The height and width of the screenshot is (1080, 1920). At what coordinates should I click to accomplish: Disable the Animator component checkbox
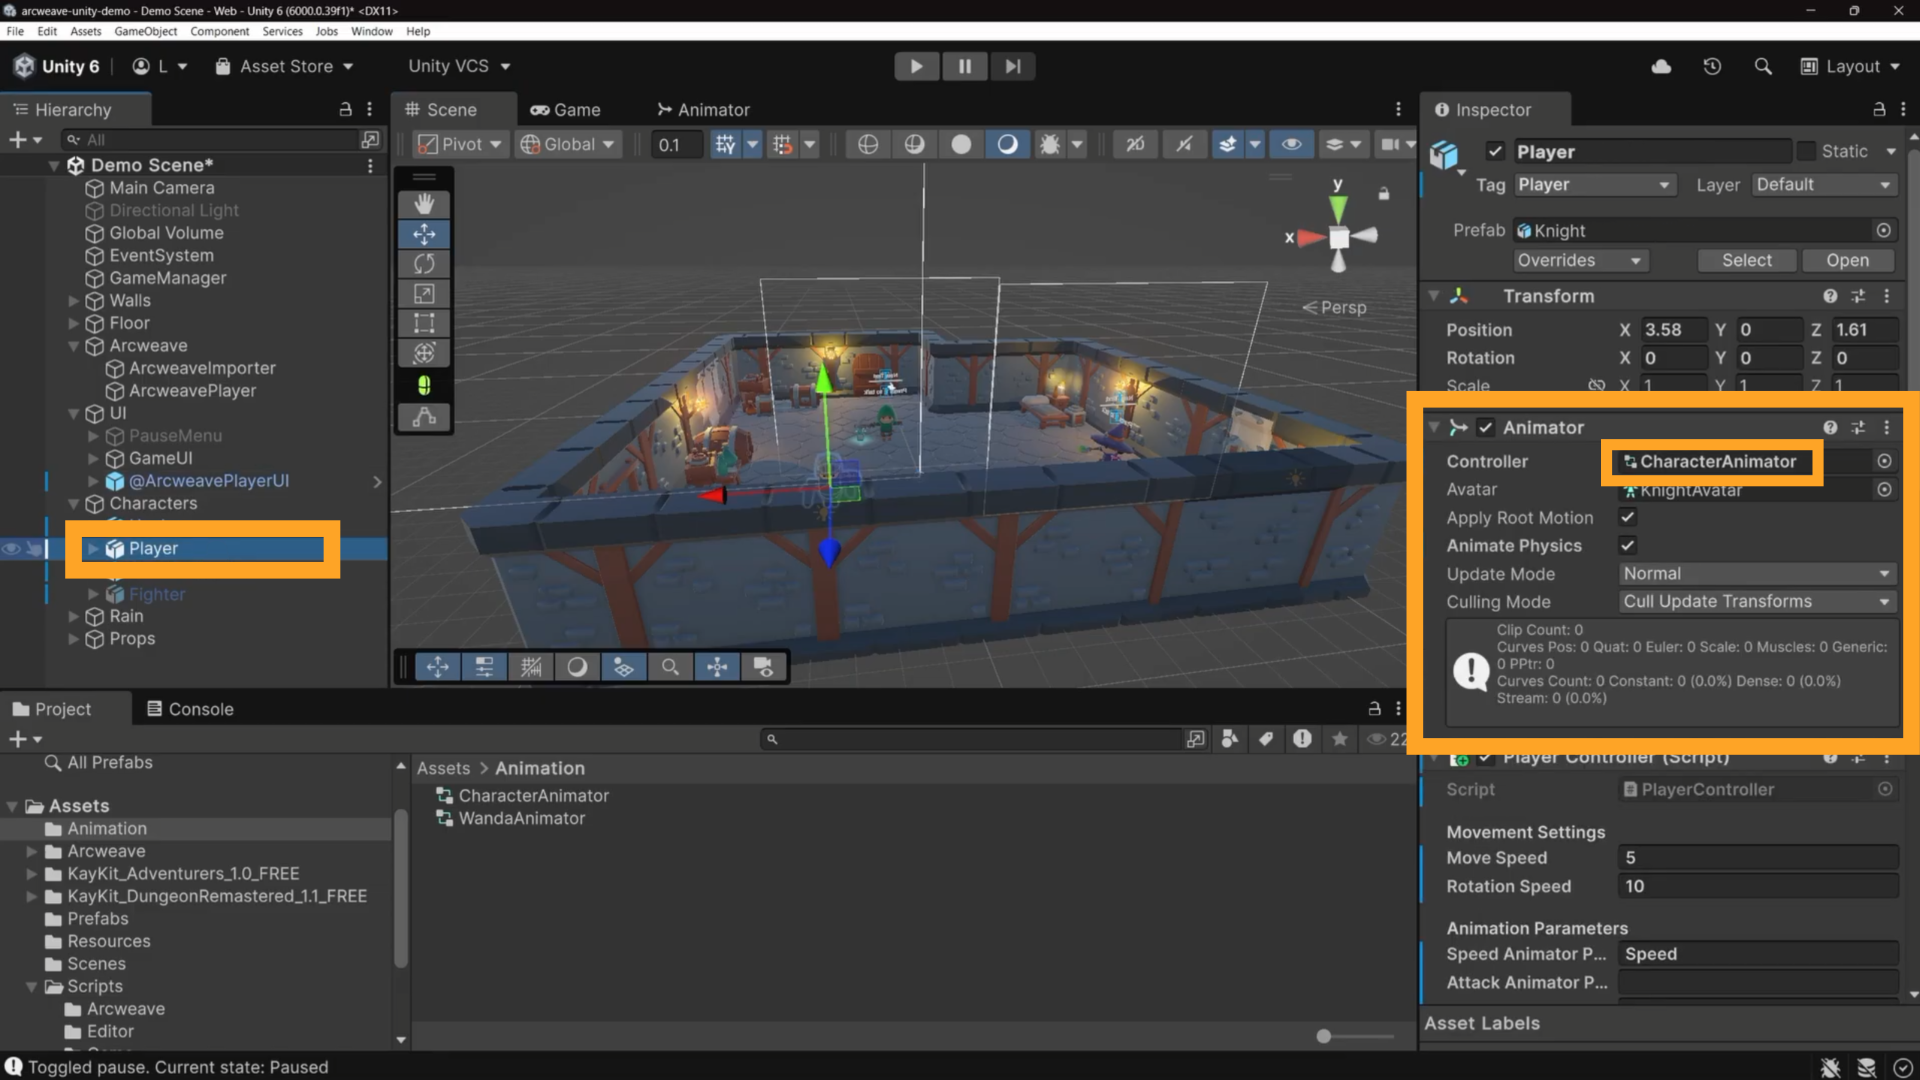(1486, 427)
